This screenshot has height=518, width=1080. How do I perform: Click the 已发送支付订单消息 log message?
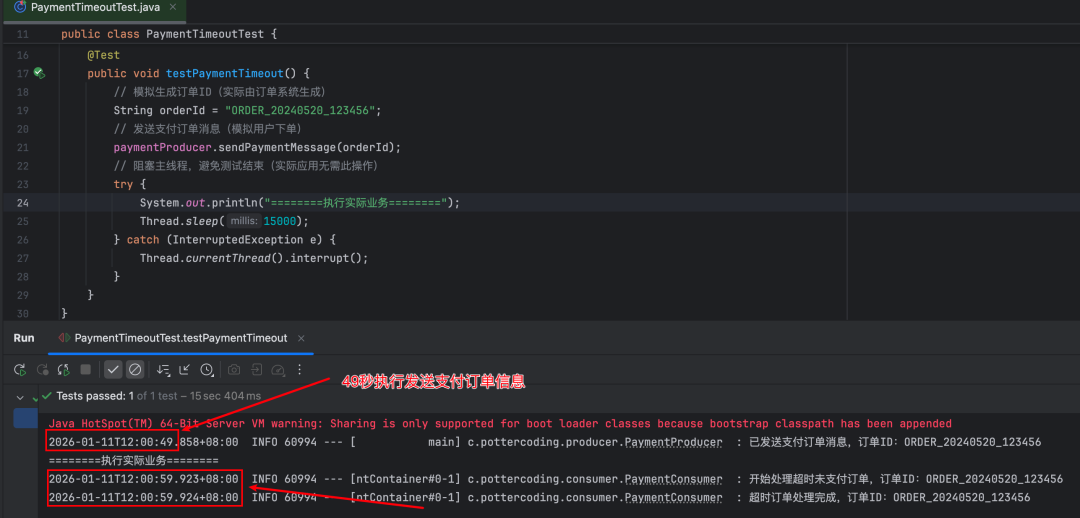click(895, 442)
